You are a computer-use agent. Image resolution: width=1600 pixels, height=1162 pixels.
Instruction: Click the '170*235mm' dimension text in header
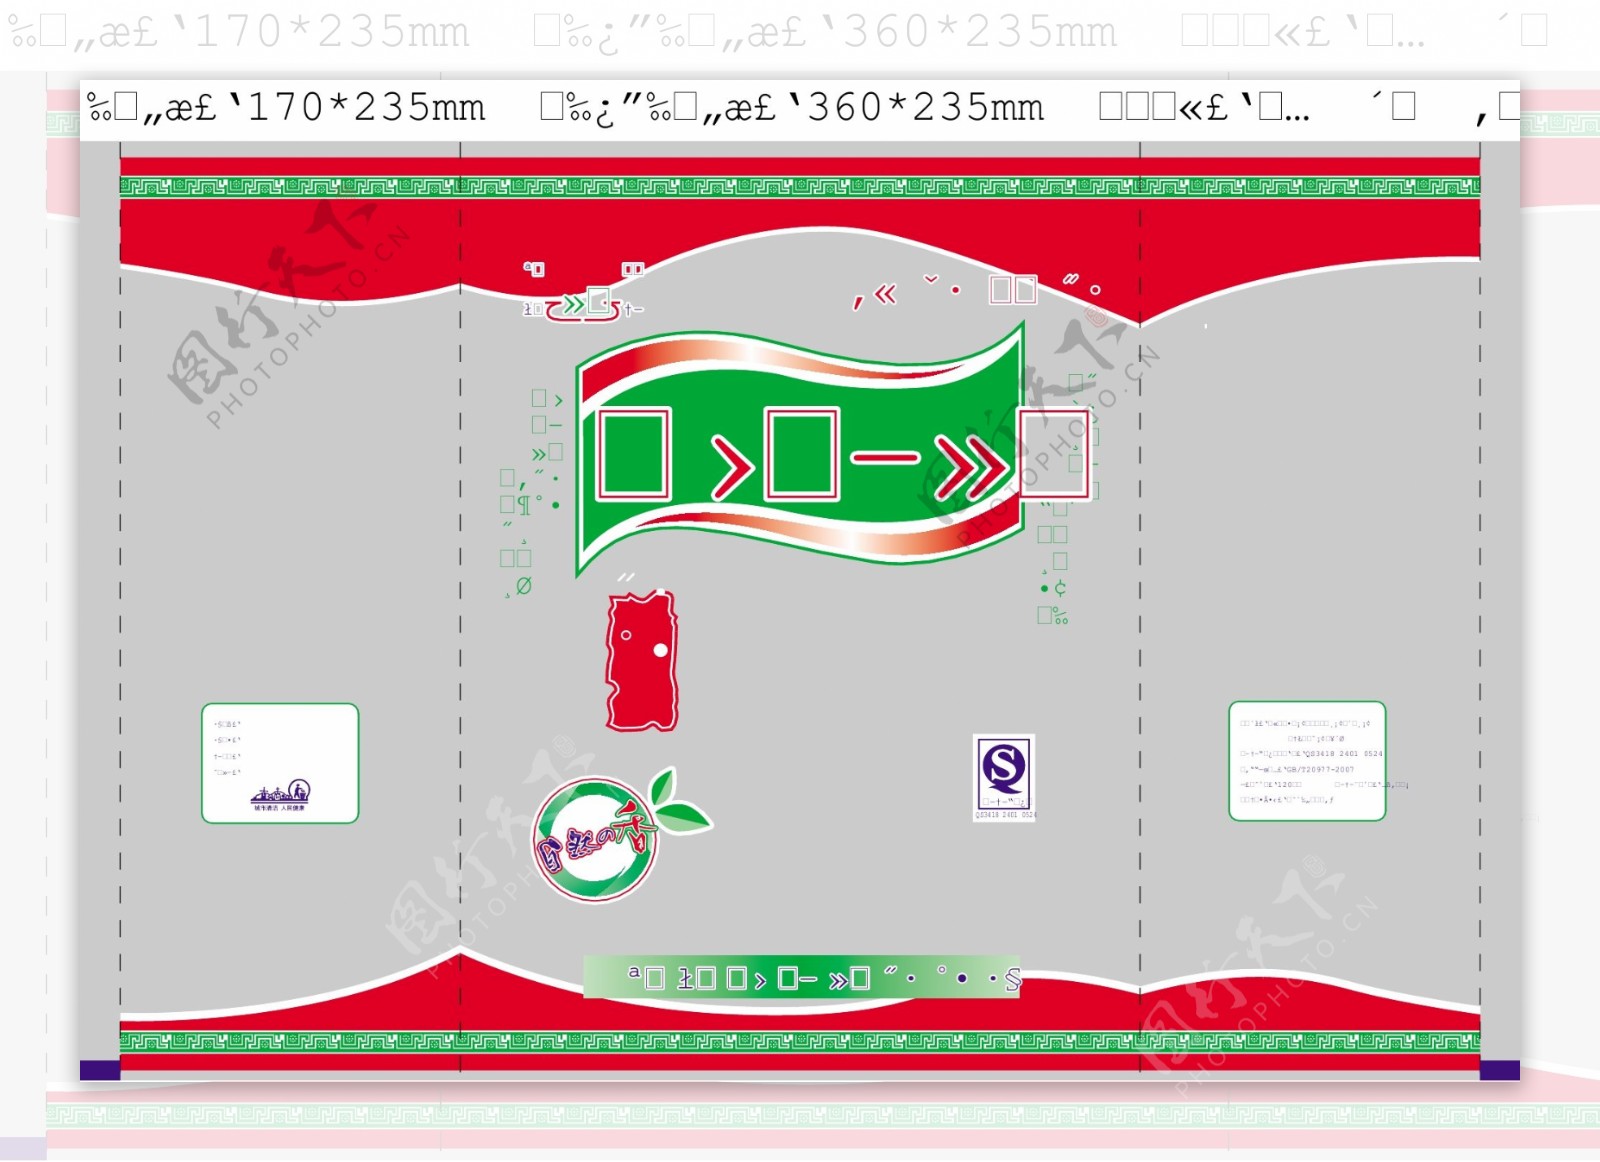(x=366, y=107)
